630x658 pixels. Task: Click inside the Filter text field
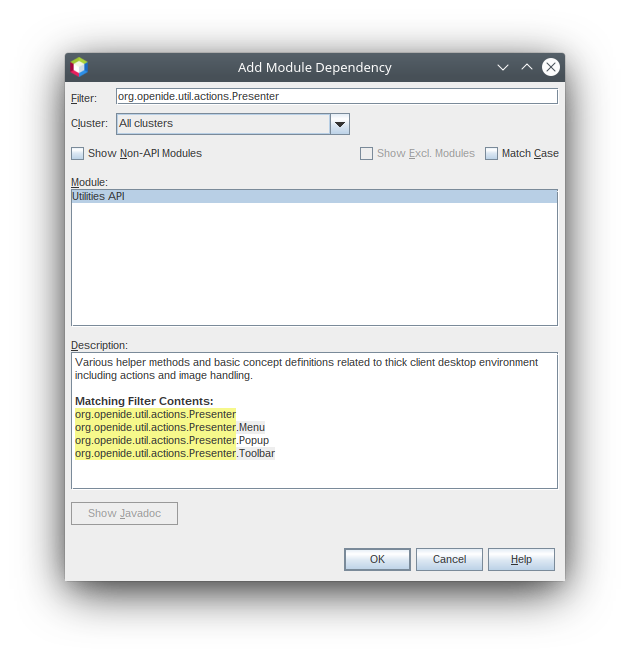(x=336, y=97)
